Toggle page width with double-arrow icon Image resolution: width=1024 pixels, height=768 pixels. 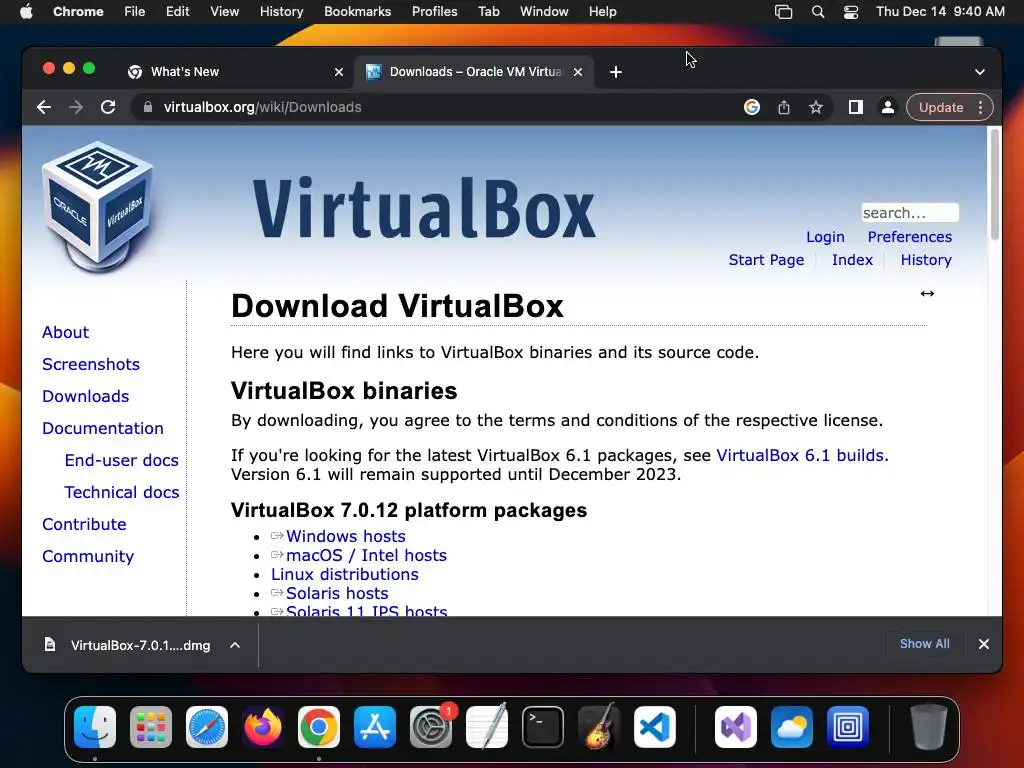927,294
